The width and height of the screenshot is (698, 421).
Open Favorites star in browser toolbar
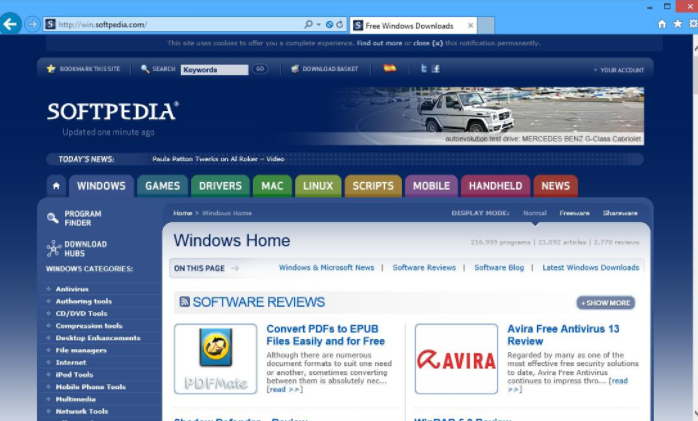coord(678,24)
